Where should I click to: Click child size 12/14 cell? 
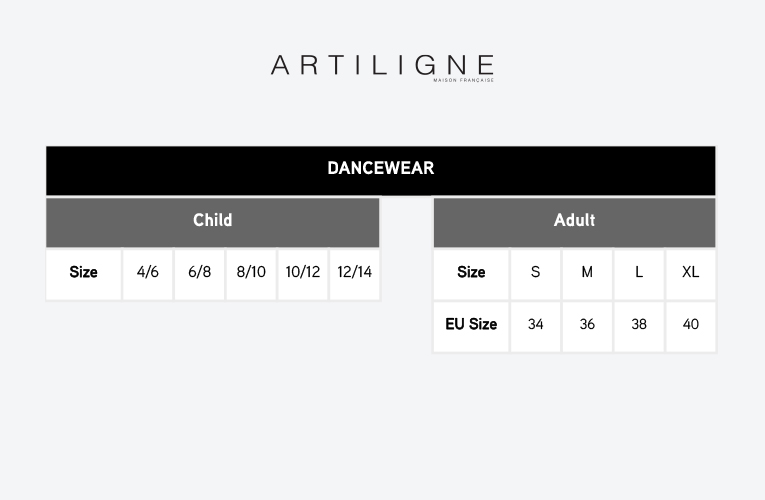point(354,273)
